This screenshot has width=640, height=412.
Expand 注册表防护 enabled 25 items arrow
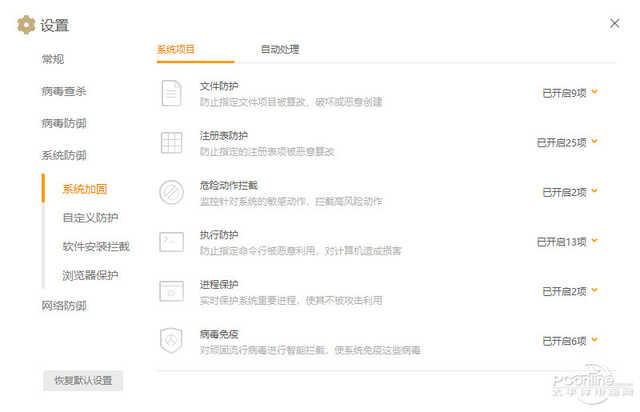595,141
